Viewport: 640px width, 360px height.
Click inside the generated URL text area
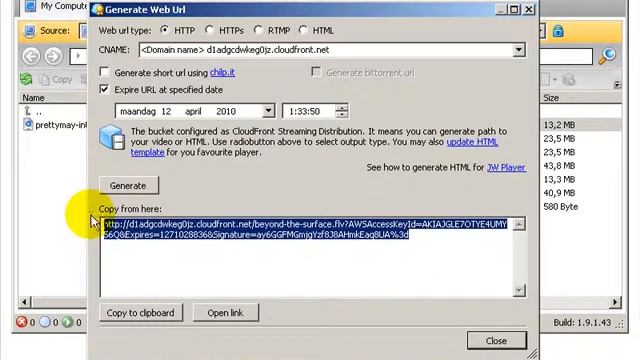click(306, 257)
